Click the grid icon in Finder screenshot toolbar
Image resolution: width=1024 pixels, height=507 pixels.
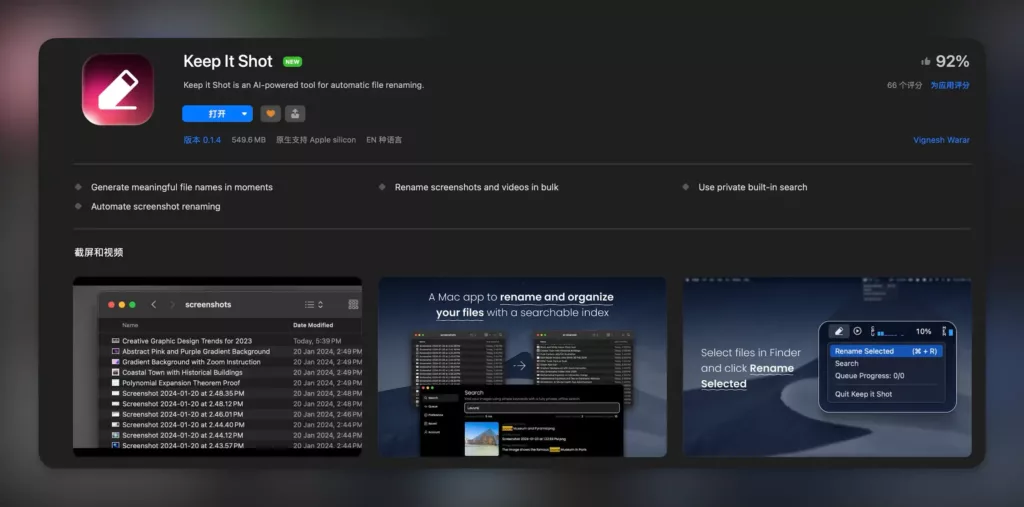point(353,304)
